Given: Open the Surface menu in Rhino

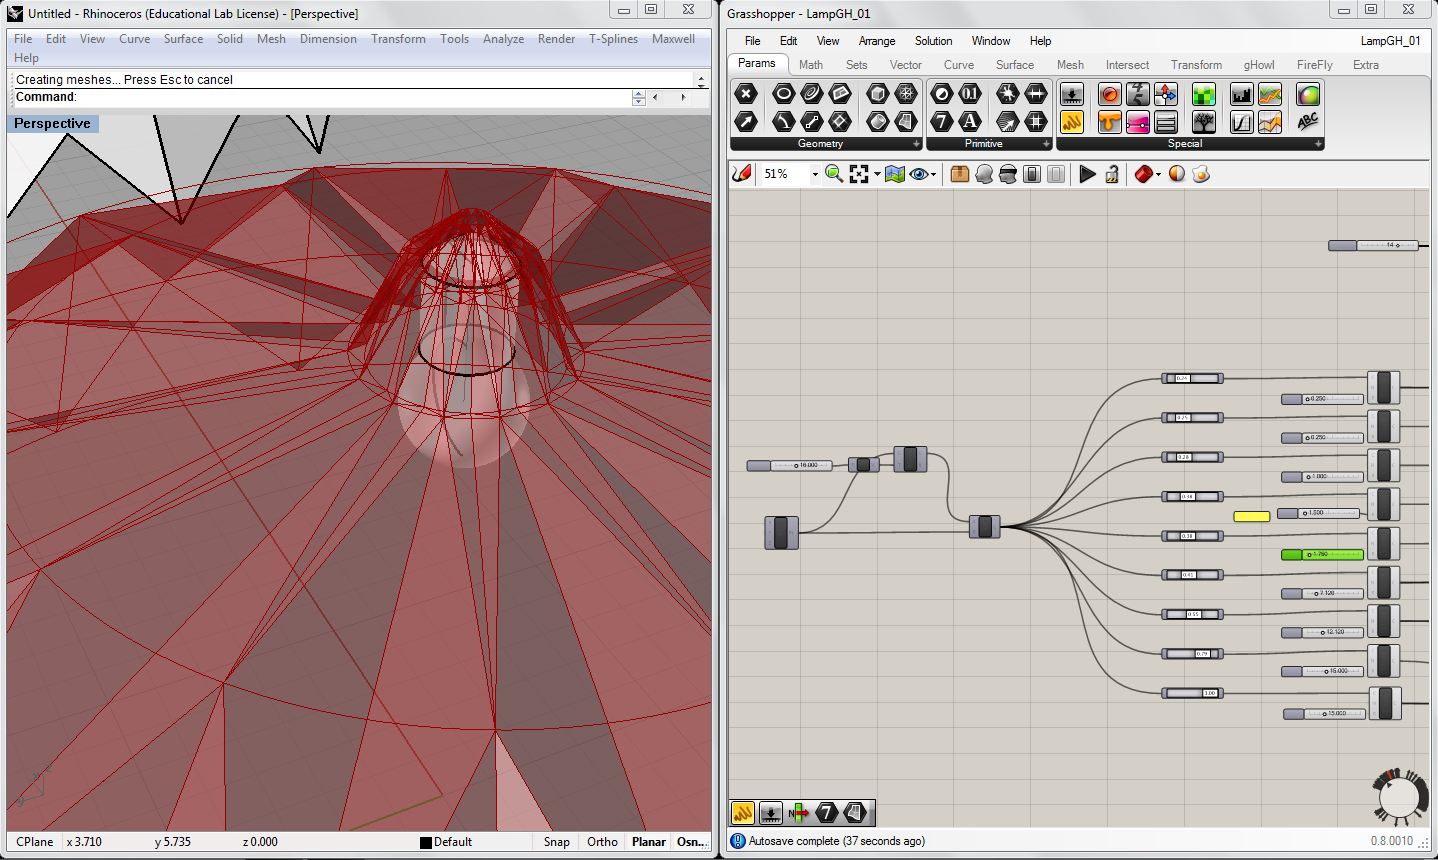Looking at the screenshot, I should (183, 39).
